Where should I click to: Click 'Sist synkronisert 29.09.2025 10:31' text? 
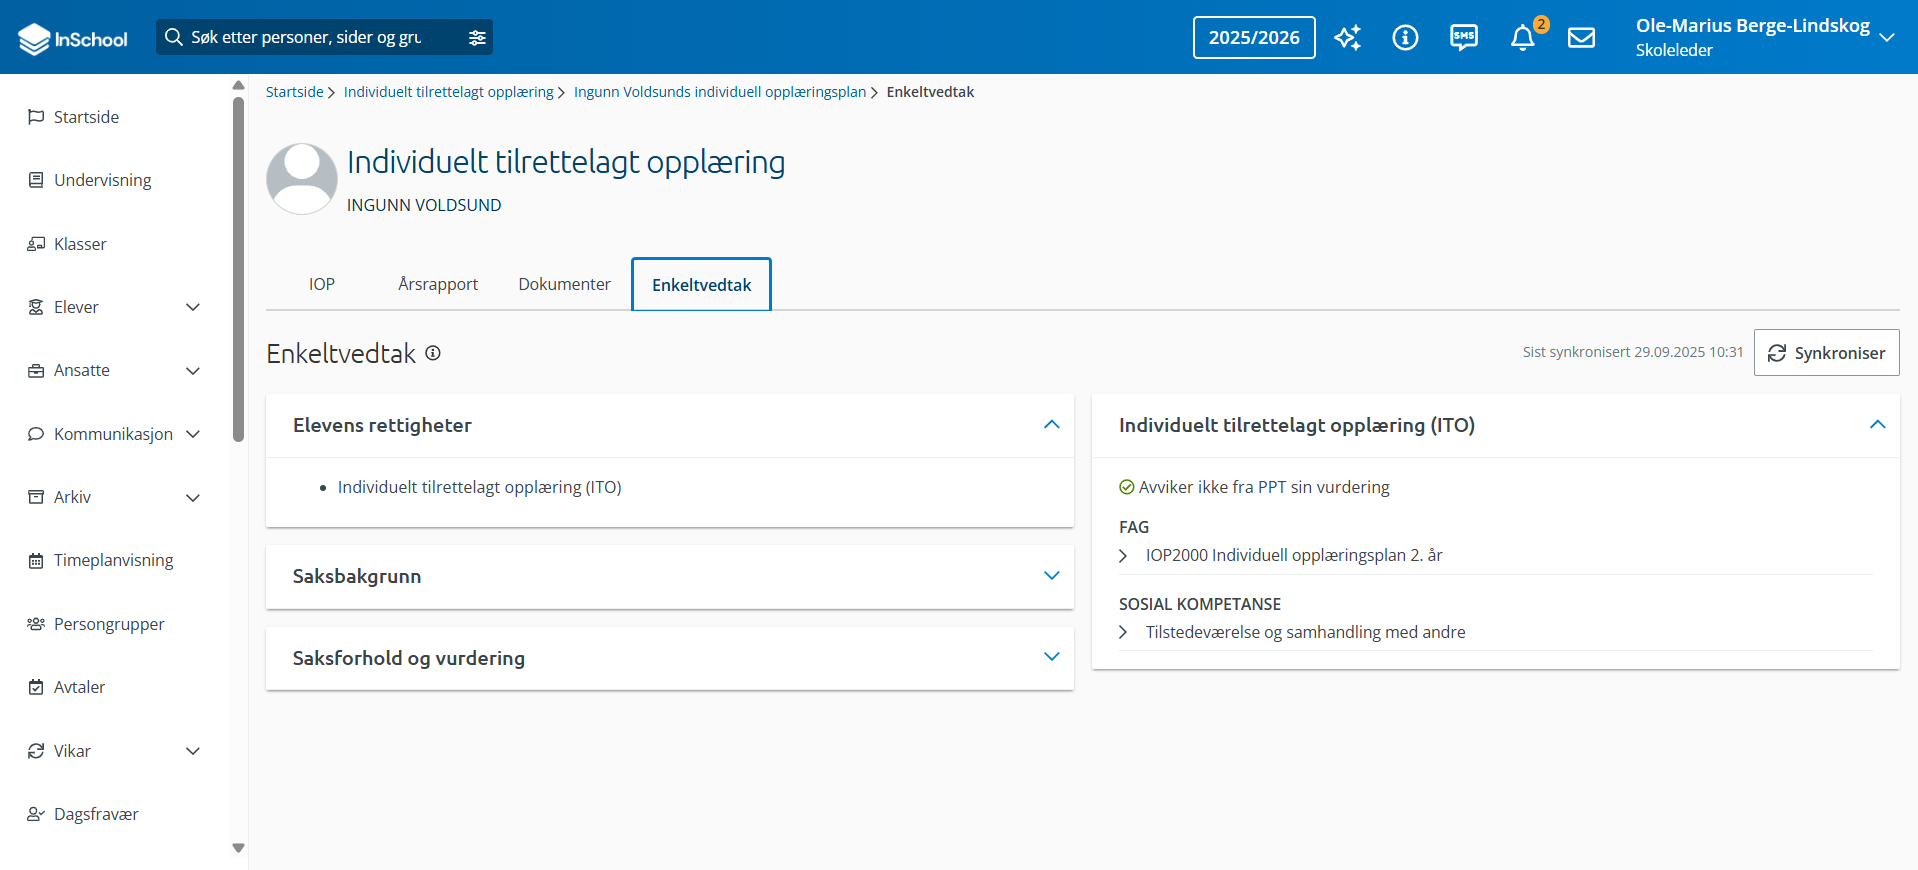pyautogui.click(x=1632, y=352)
